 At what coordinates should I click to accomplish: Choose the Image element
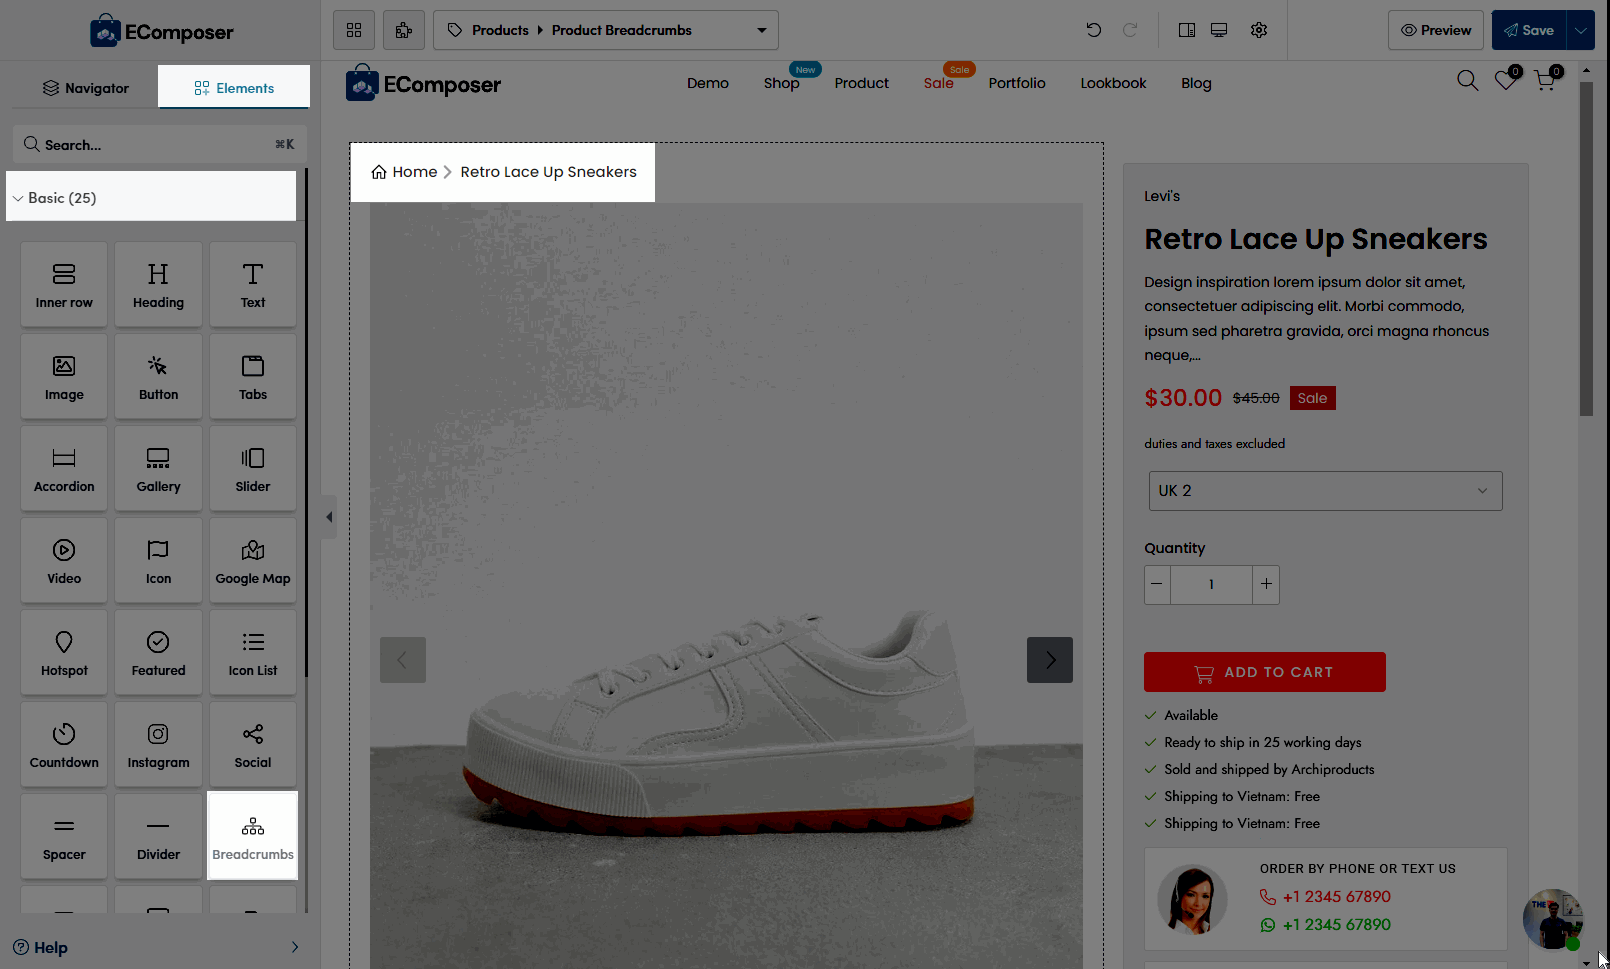(64, 376)
